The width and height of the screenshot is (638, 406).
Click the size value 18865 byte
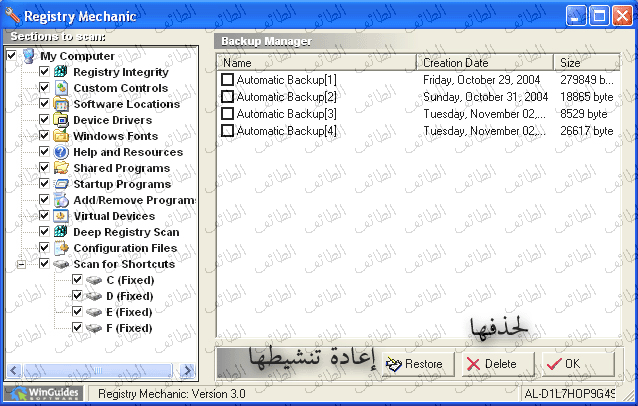point(586,97)
